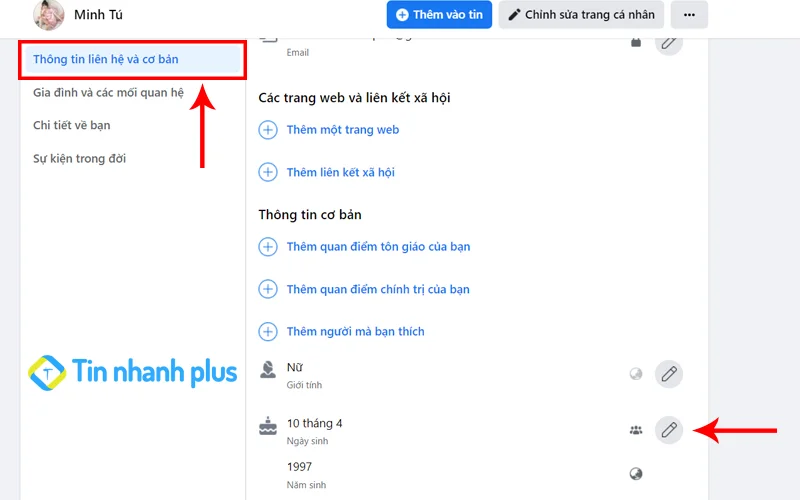The width and height of the screenshot is (800, 500).
Task: Click Thêm quan điểm tôn giáo của bạn
Action: [x=379, y=246]
